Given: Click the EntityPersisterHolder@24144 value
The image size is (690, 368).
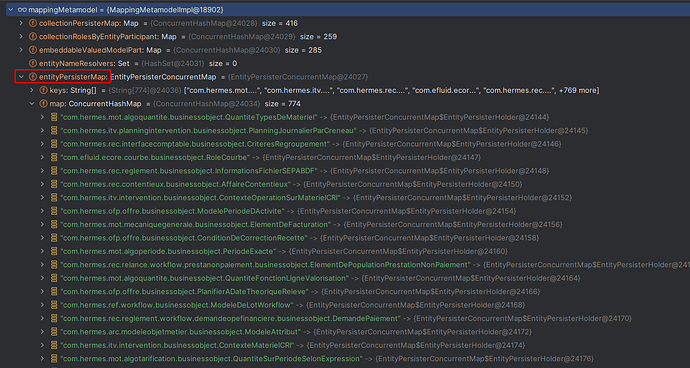Looking at the screenshot, I should pos(440,117).
